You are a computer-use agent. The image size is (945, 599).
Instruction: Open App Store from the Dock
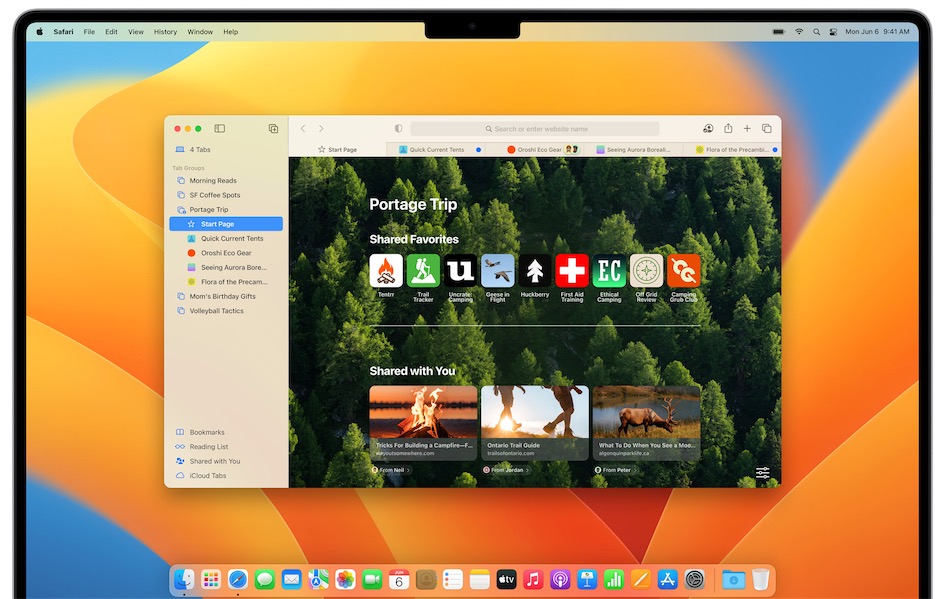tap(668, 580)
